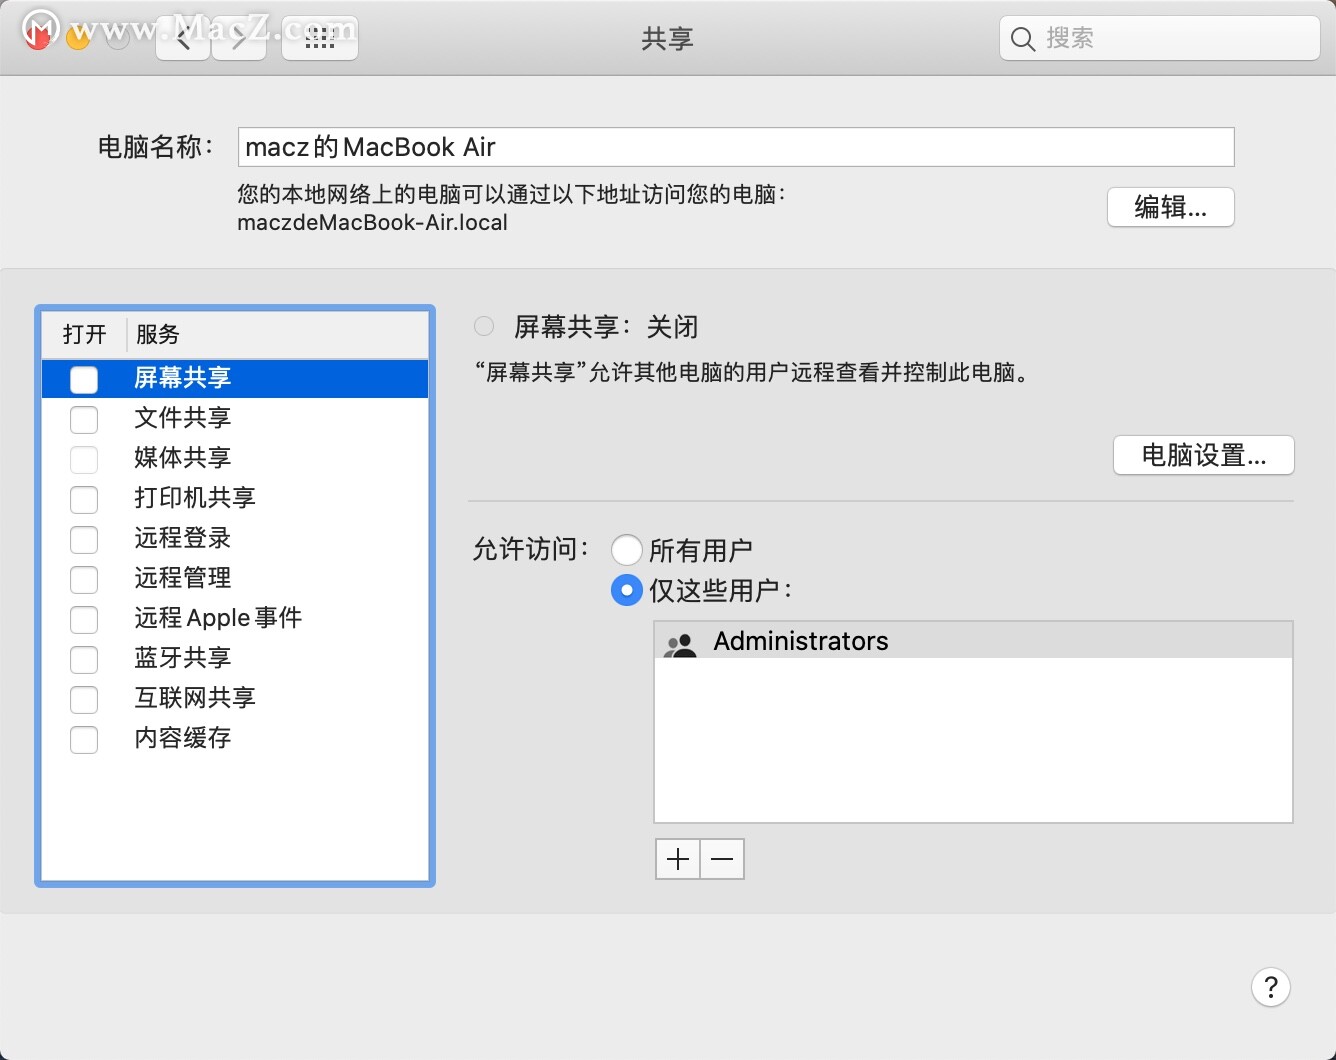Select the 所有用户 radio button
The height and width of the screenshot is (1060, 1336).
click(626, 550)
